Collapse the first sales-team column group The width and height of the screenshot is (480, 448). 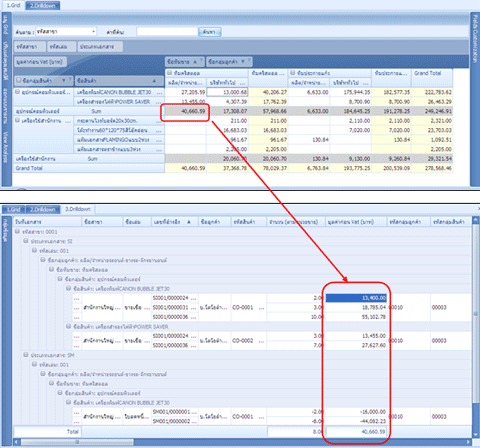click(170, 73)
